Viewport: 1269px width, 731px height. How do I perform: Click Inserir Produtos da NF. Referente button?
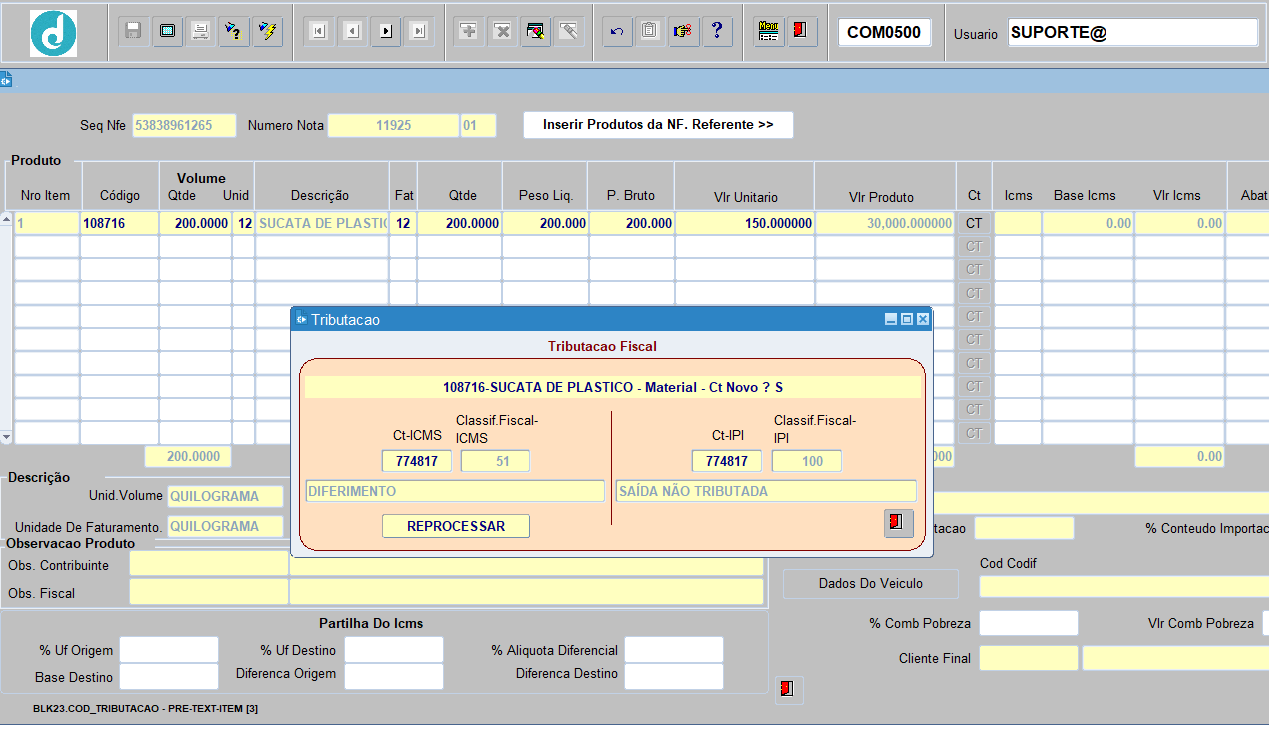658,125
